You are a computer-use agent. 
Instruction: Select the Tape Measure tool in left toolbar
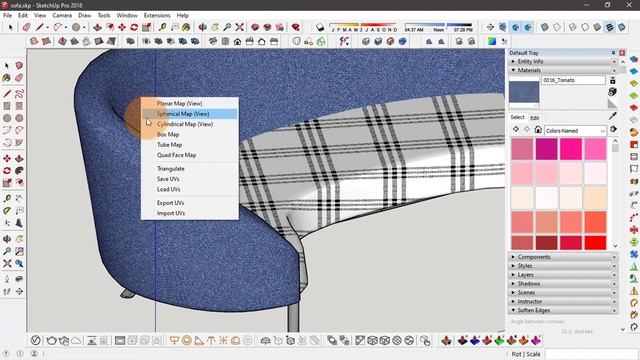pyautogui.click(x=7, y=198)
